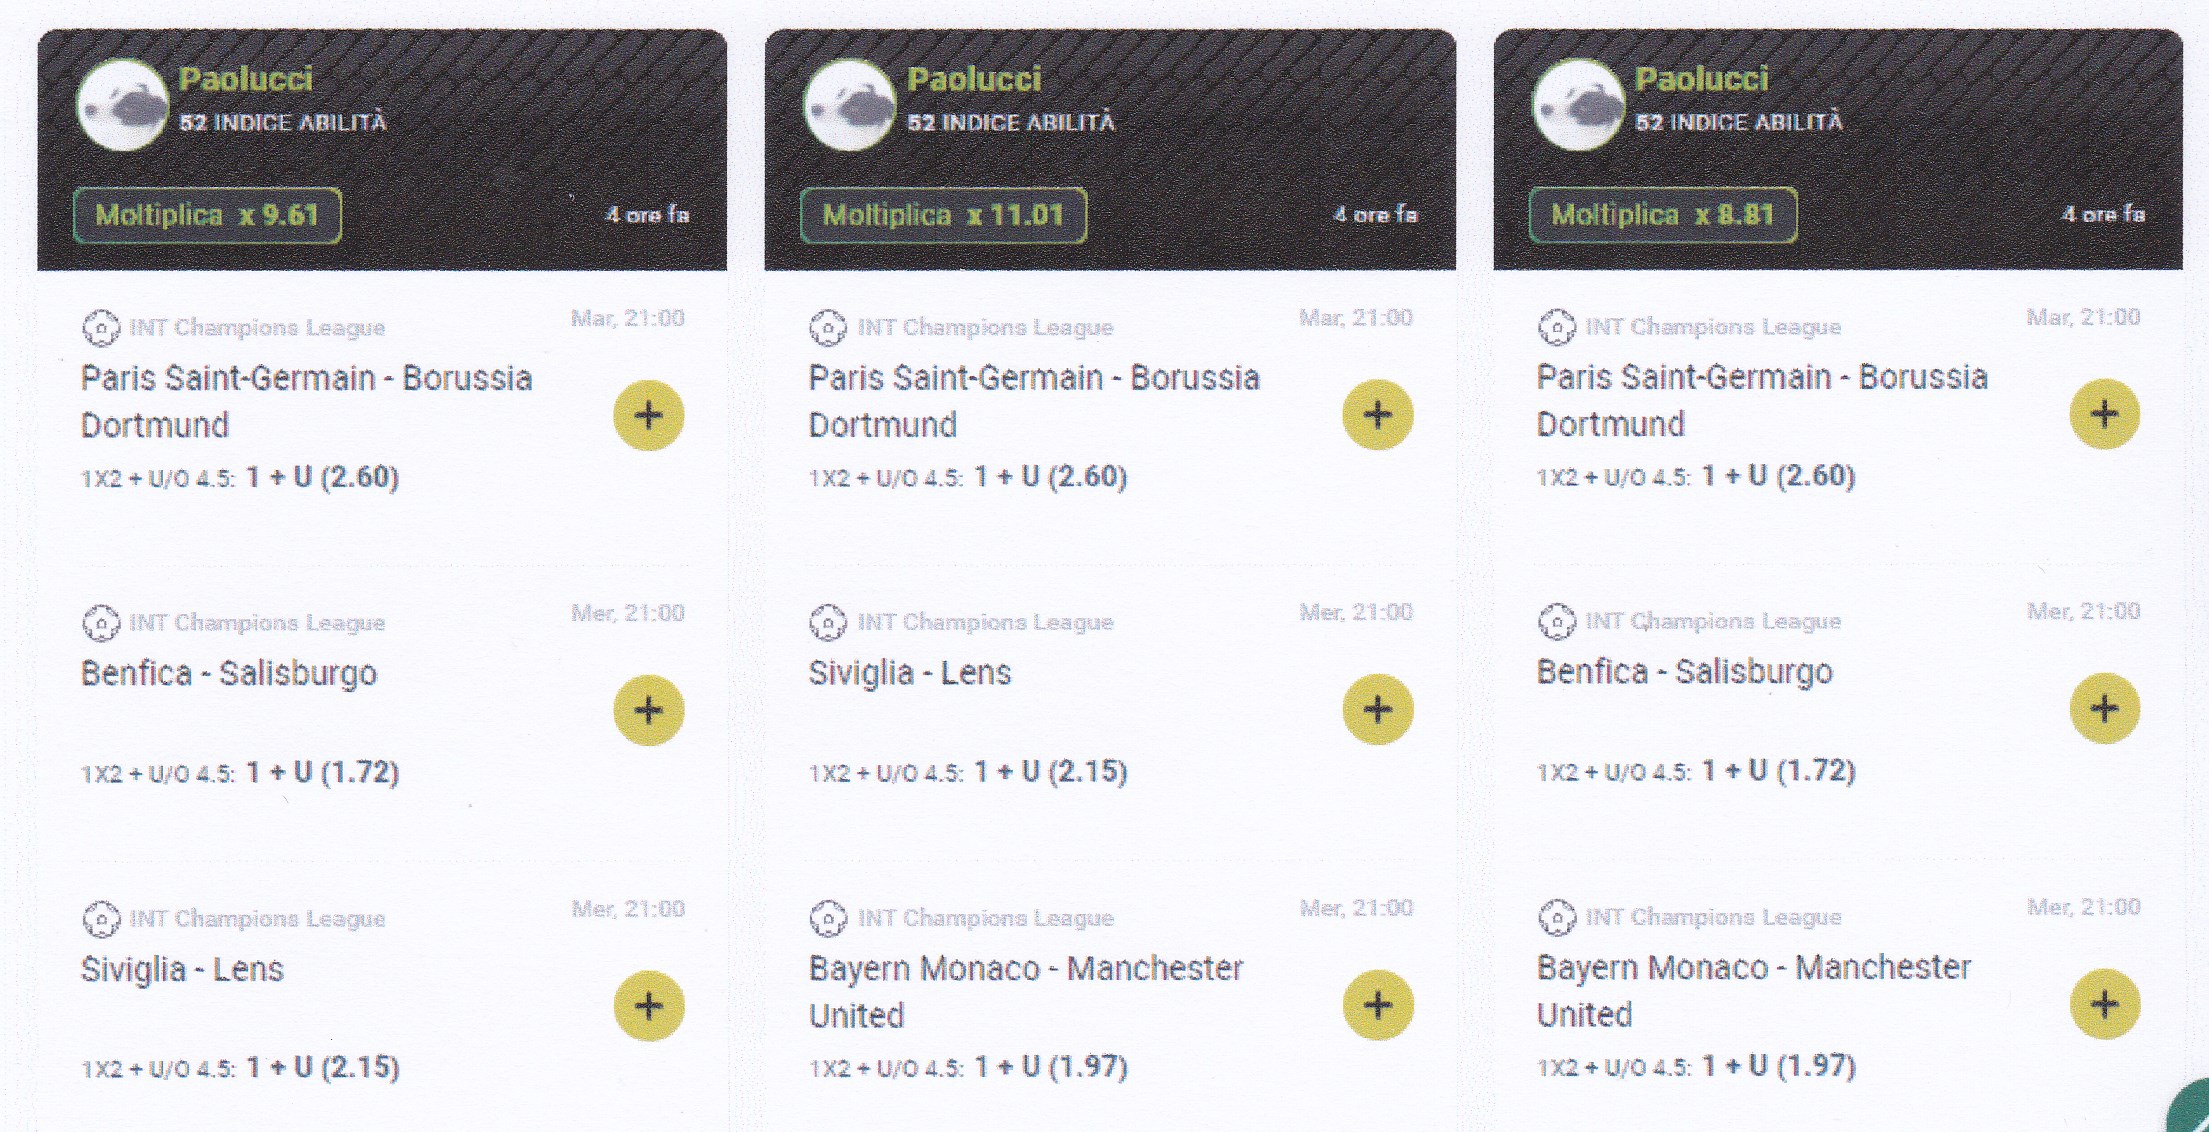Add Bayern Monaco - Manchester United bet, middle card
This screenshot has height=1132, width=2209.
pyautogui.click(x=1377, y=1005)
